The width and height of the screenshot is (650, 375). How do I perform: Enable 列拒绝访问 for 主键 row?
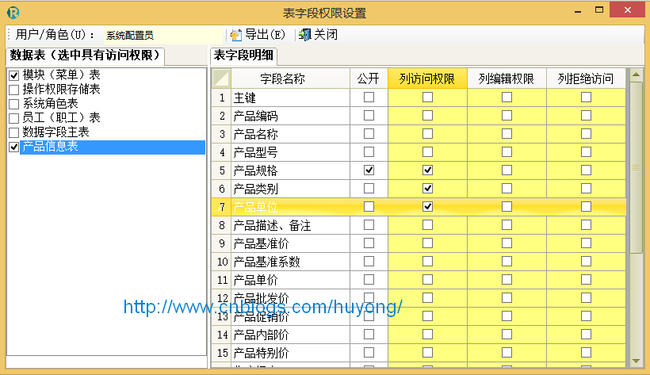click(586, 97)
